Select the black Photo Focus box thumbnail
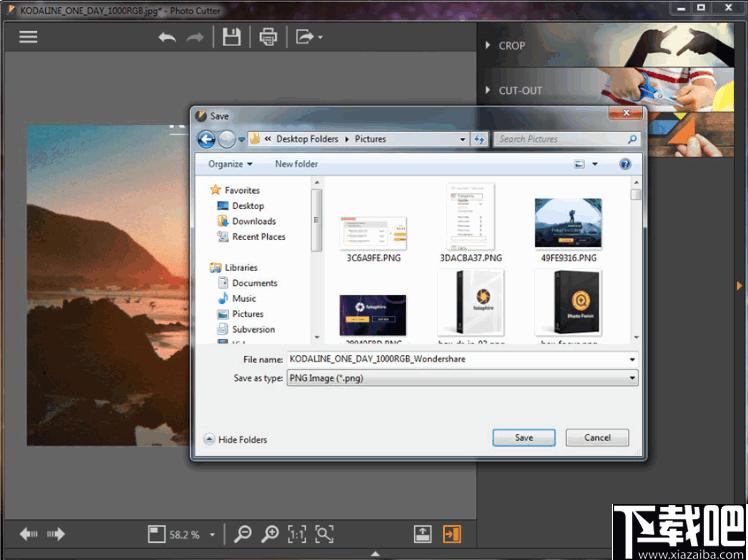748x560 pixels. click(568, 302)
